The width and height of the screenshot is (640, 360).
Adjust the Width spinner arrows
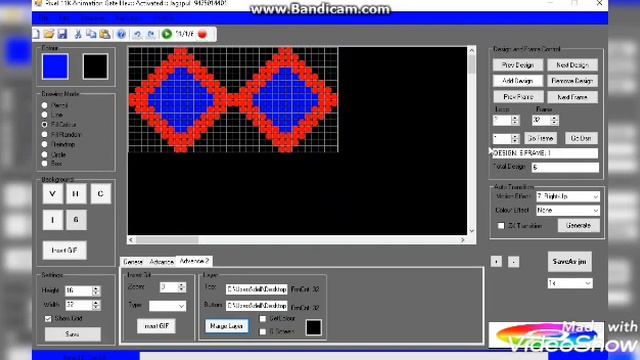(96, 305)
